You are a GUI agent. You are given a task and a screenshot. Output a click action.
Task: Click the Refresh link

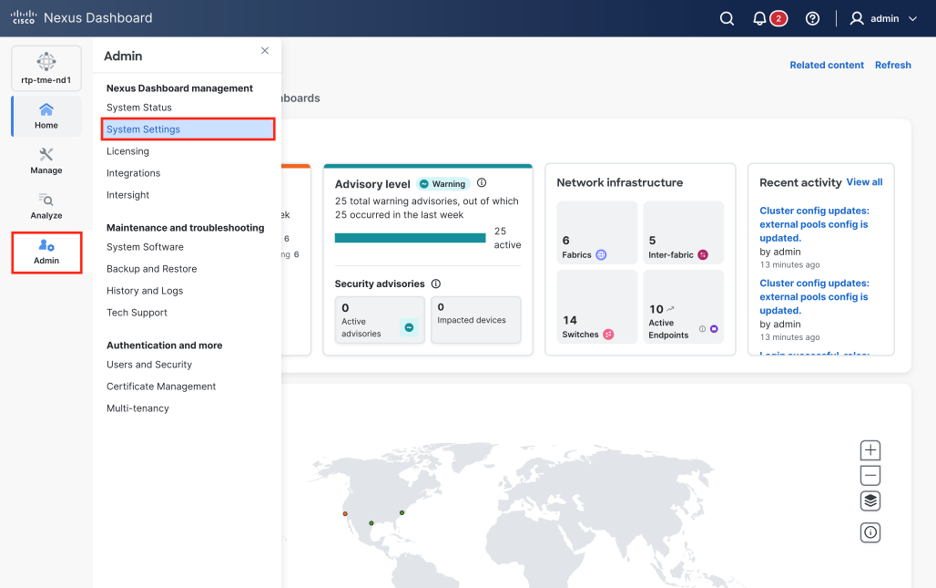(x=892, y=65)
